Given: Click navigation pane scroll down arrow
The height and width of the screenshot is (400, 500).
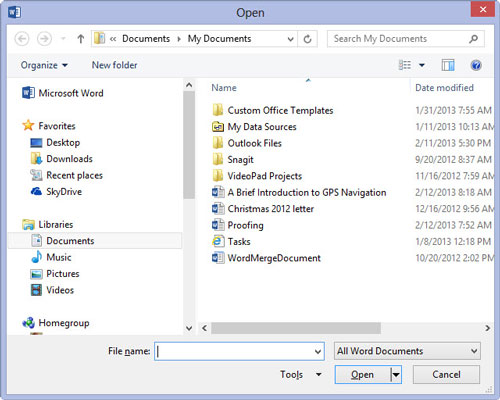Looking at the screenshot, I should coord(189,328).
